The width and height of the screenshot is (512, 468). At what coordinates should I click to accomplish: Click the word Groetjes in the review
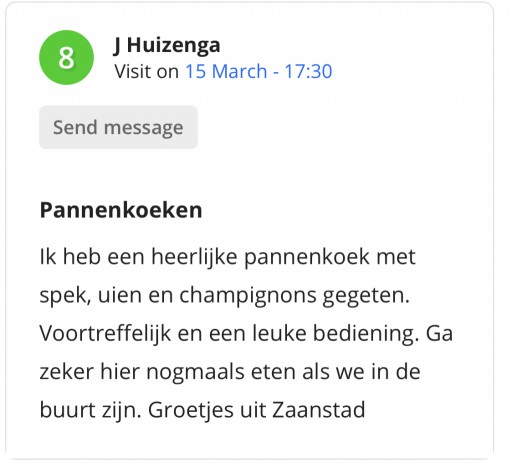pos(191,410)
